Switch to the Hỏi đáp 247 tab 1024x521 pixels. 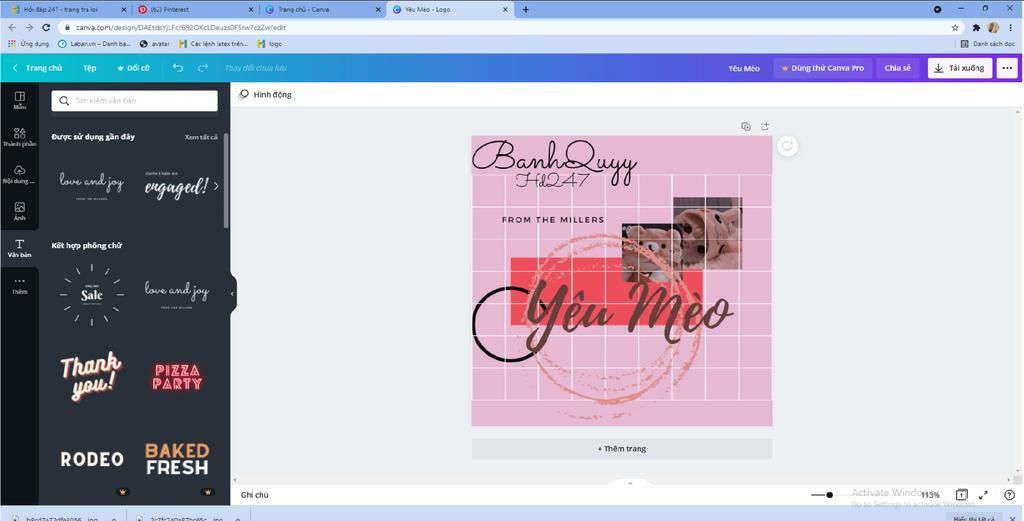(67, 10)
